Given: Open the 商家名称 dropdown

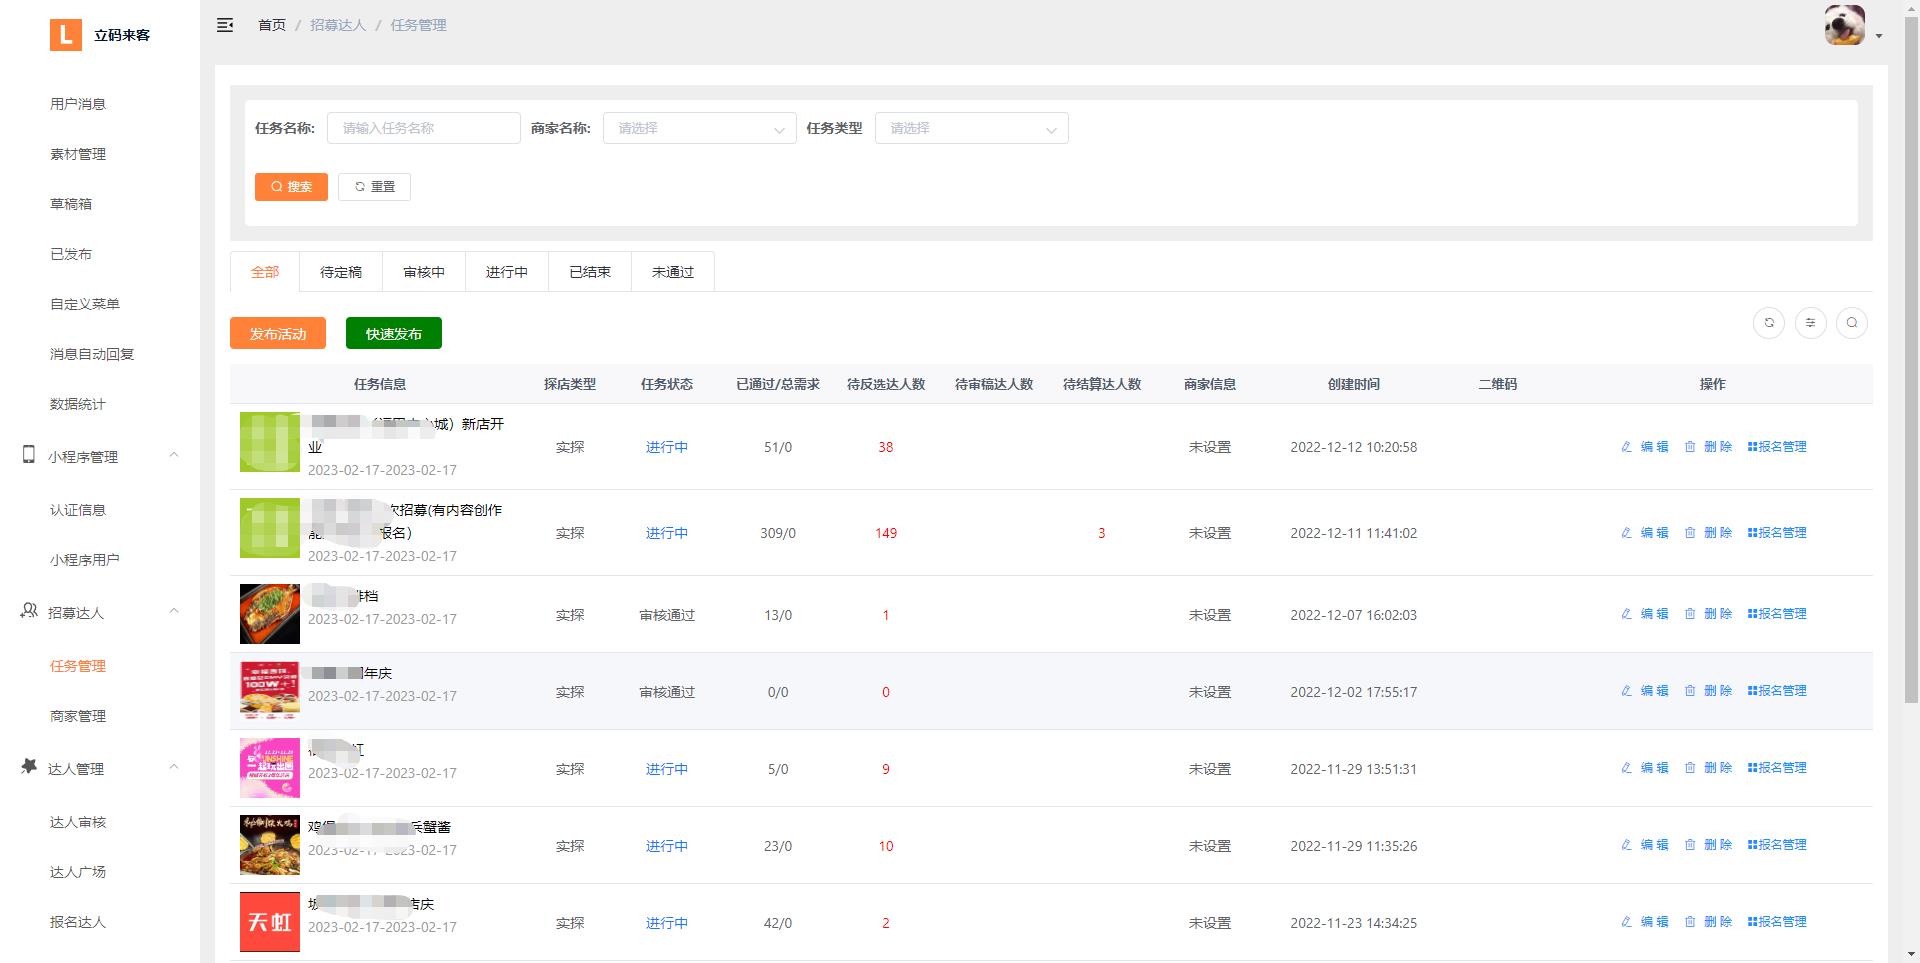Looking at the screenshot, I should 699,128.
